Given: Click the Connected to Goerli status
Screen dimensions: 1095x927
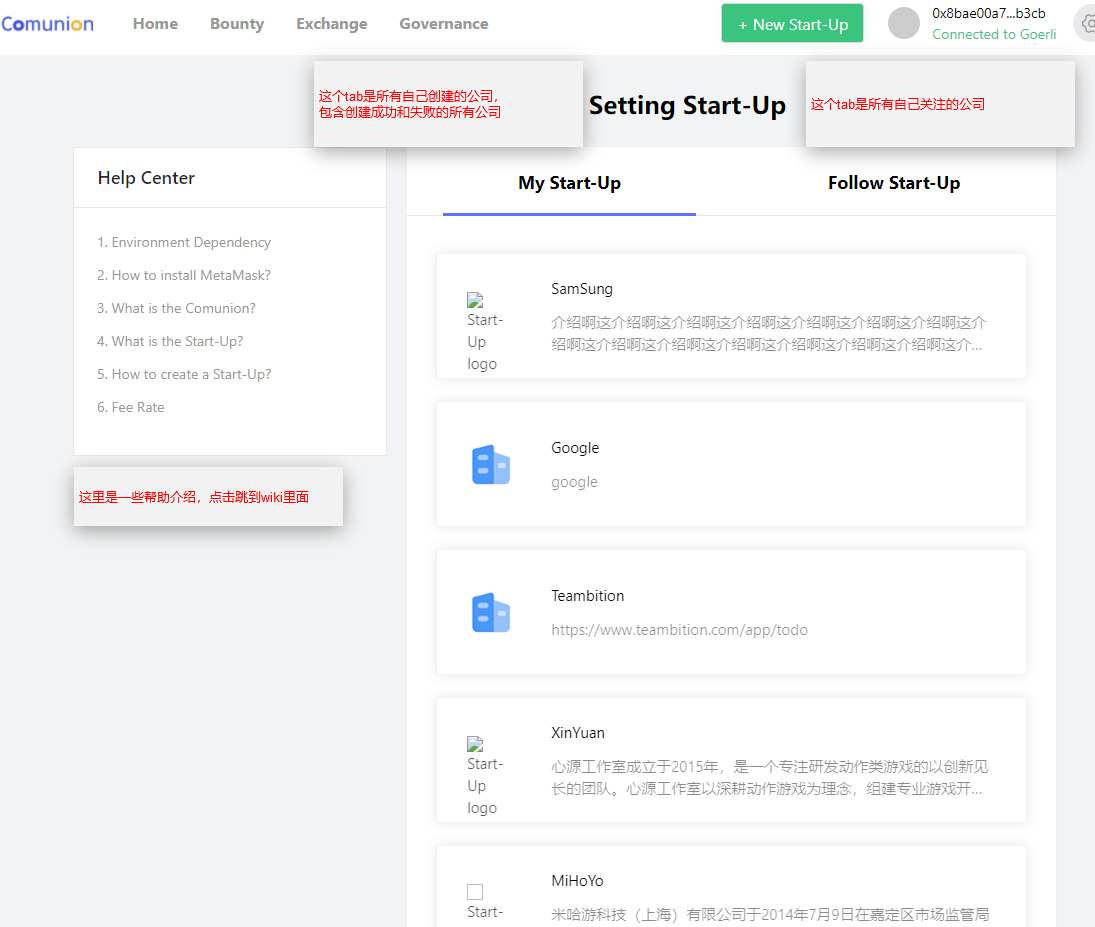Looking at the screenshot, I should pos(994,34).
